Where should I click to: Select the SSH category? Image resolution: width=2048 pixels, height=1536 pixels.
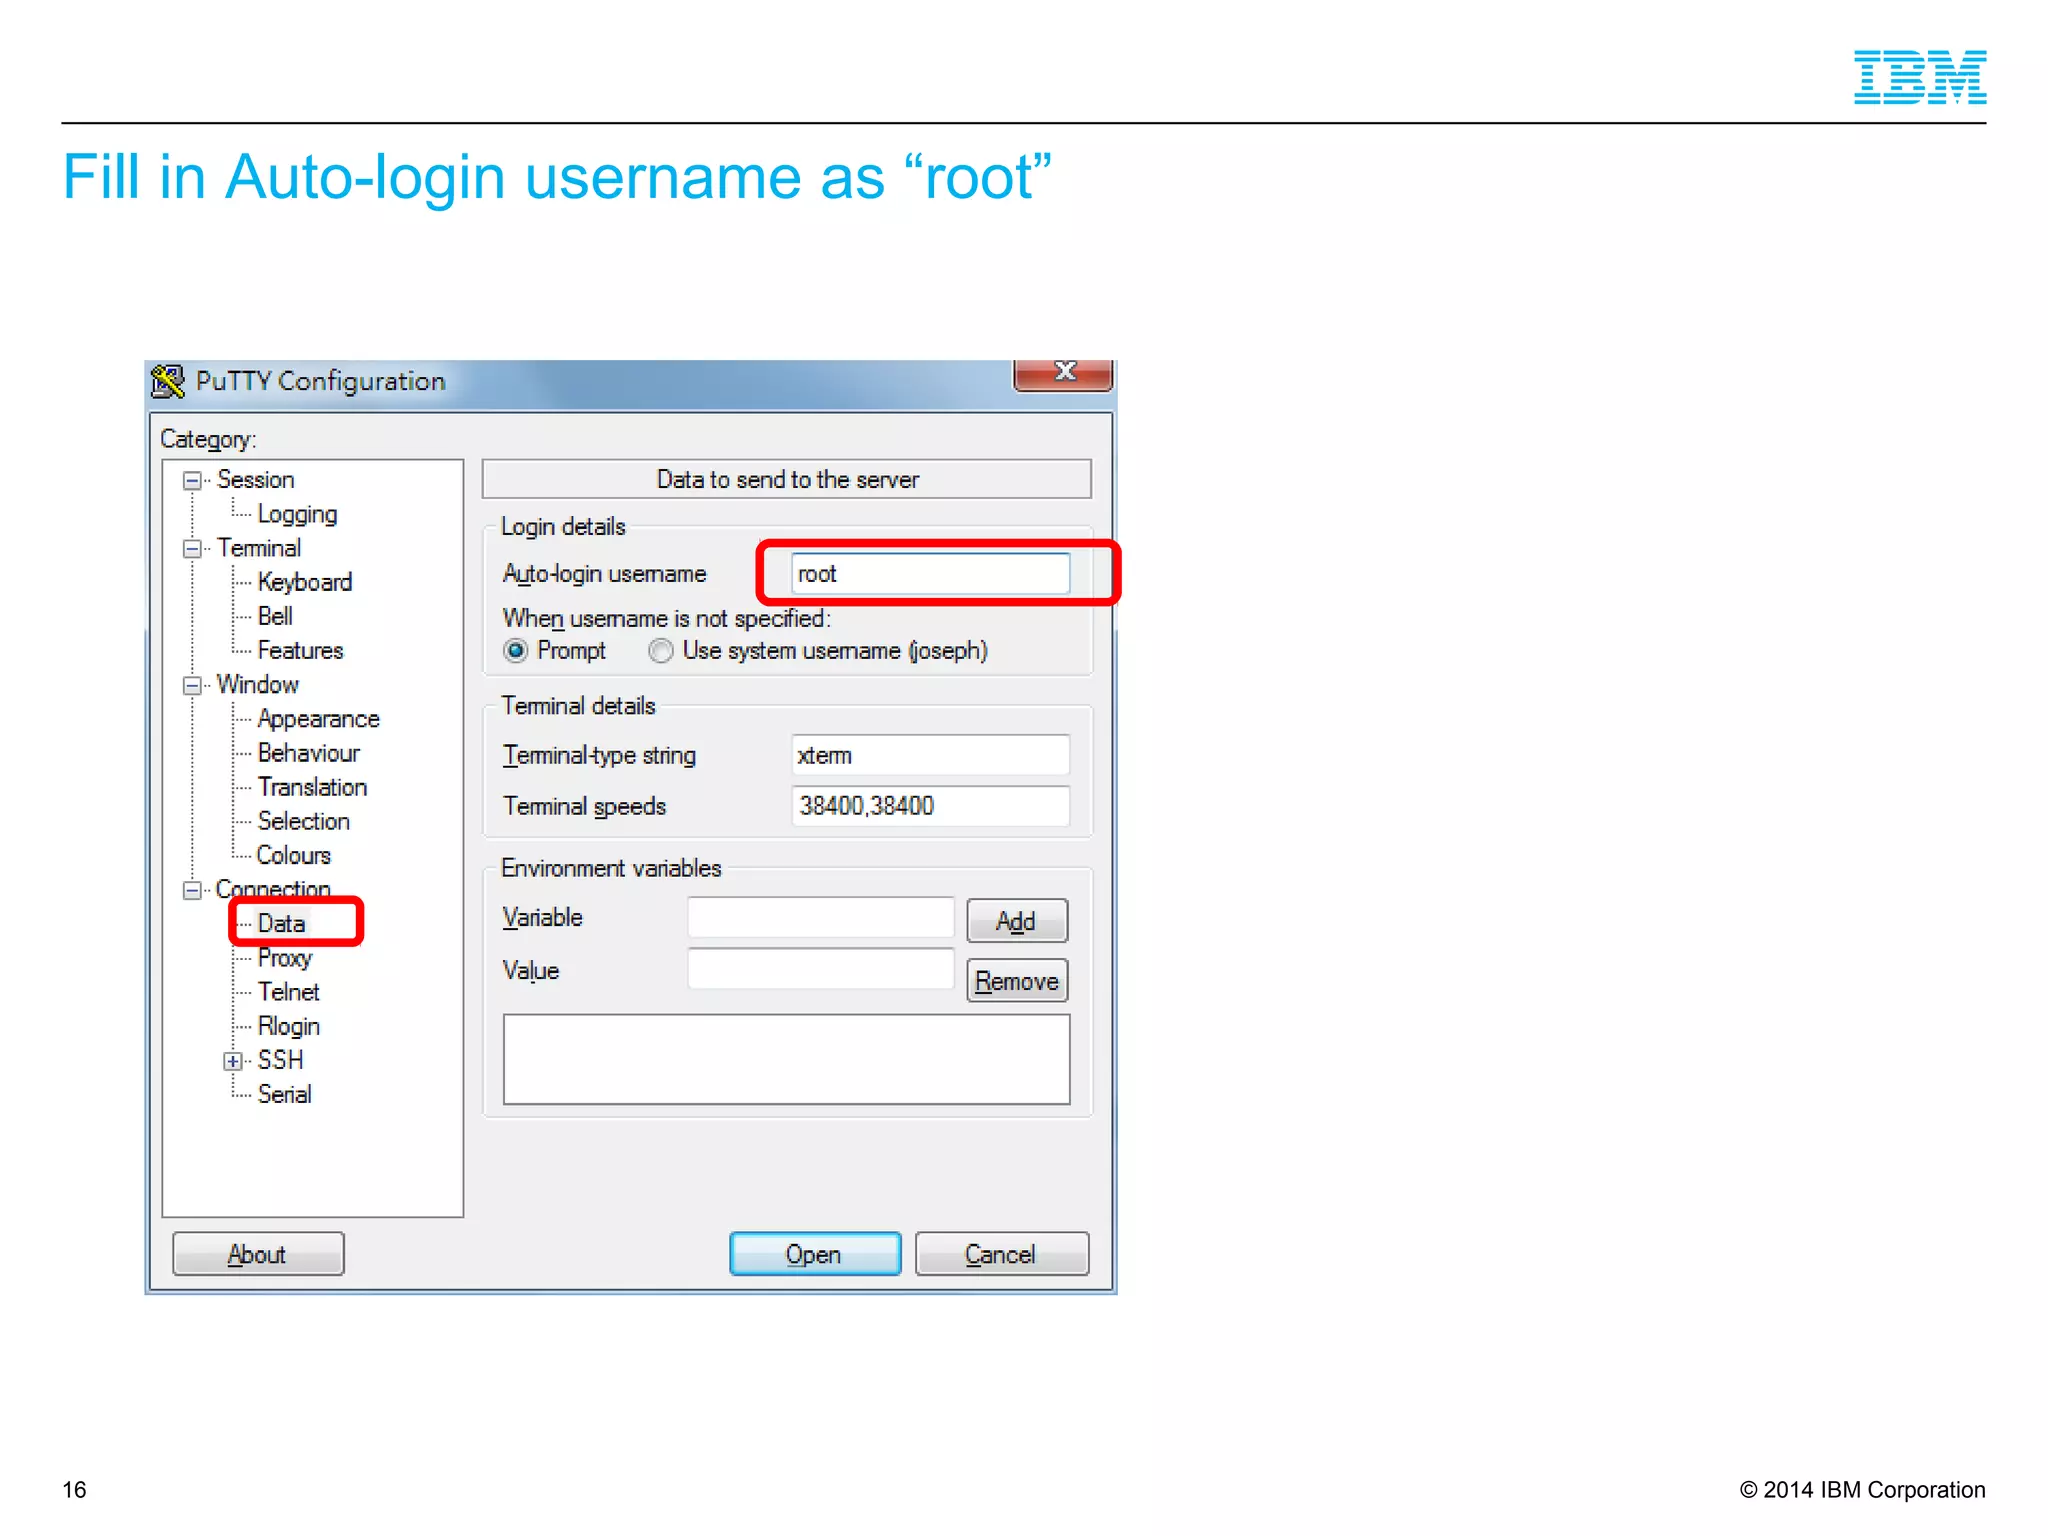click(x=280, y=1060)
